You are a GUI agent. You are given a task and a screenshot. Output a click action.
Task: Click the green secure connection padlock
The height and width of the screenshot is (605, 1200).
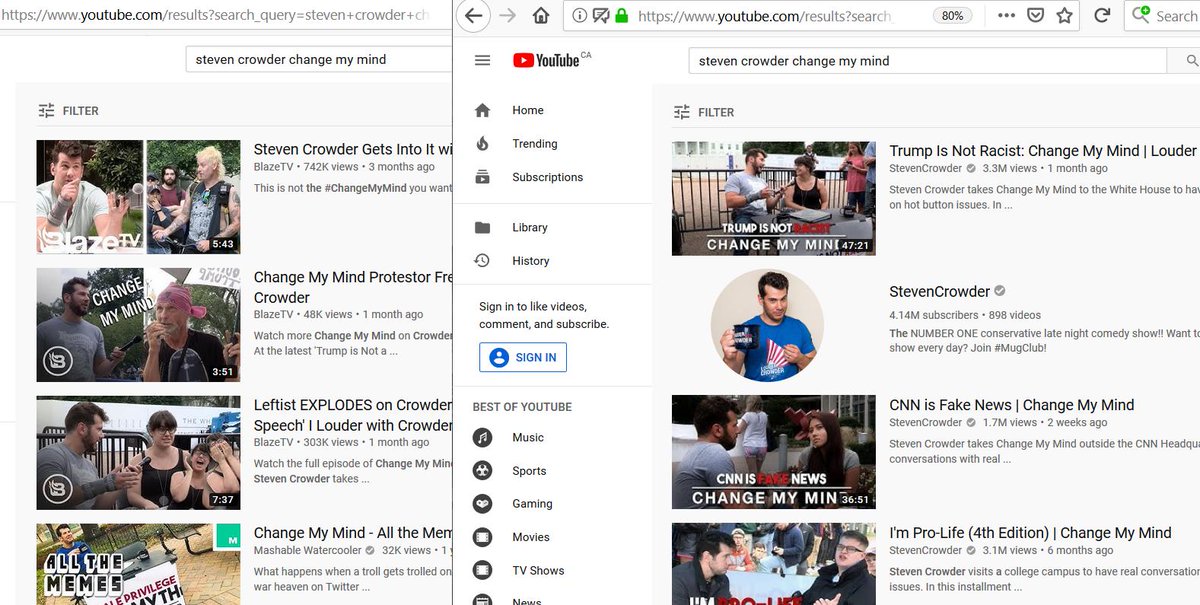click(621, 16)
